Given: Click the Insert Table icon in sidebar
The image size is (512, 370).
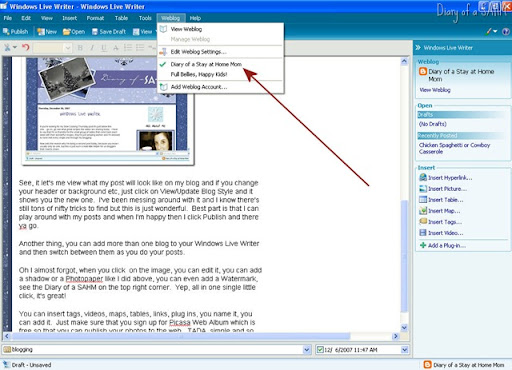Looking at the screenshot, I should [423, 200].
